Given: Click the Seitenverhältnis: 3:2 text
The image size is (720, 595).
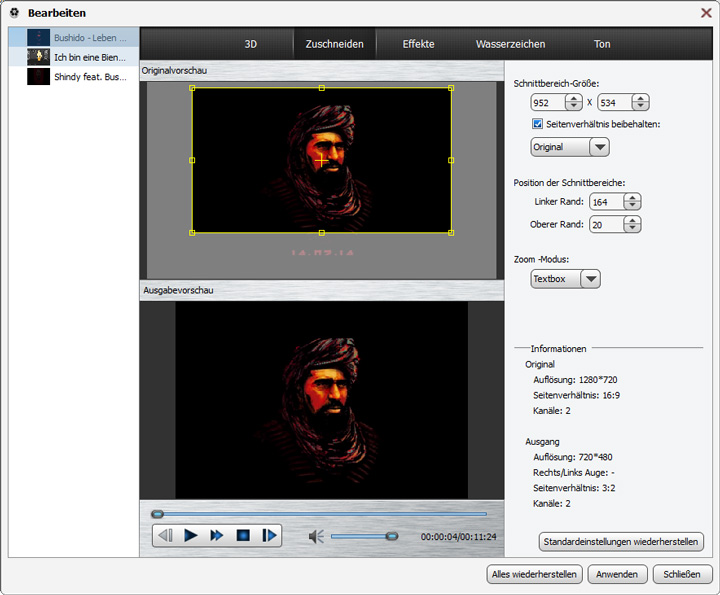Looking at the screenshot, I should coord(574,488).
